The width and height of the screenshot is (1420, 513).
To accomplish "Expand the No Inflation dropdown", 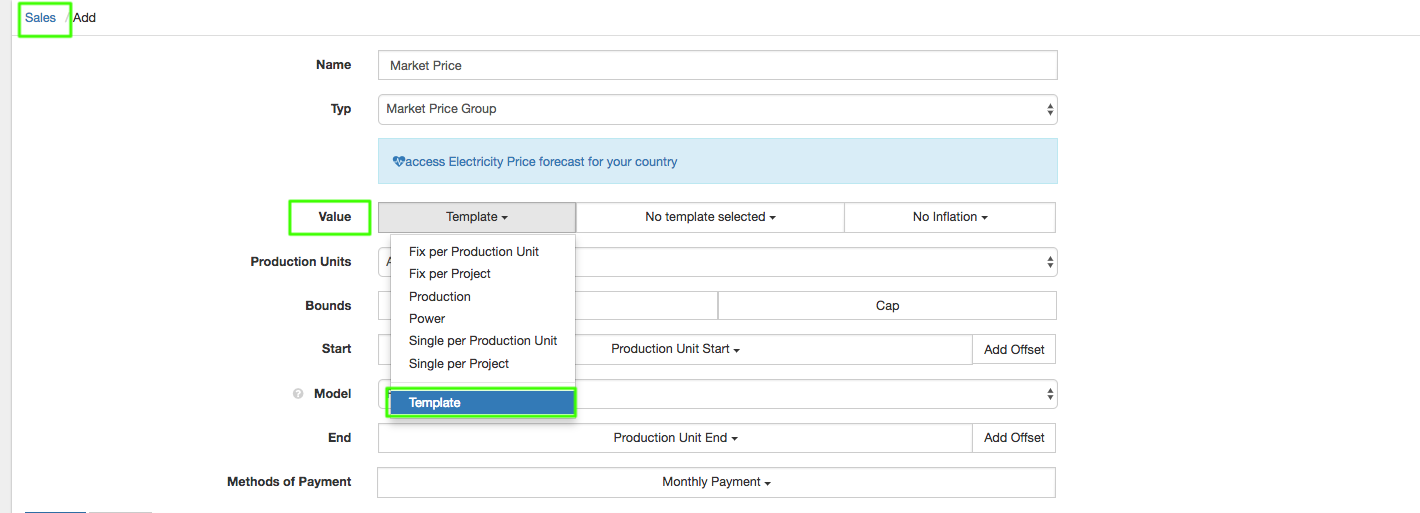I will pos(949,217).
